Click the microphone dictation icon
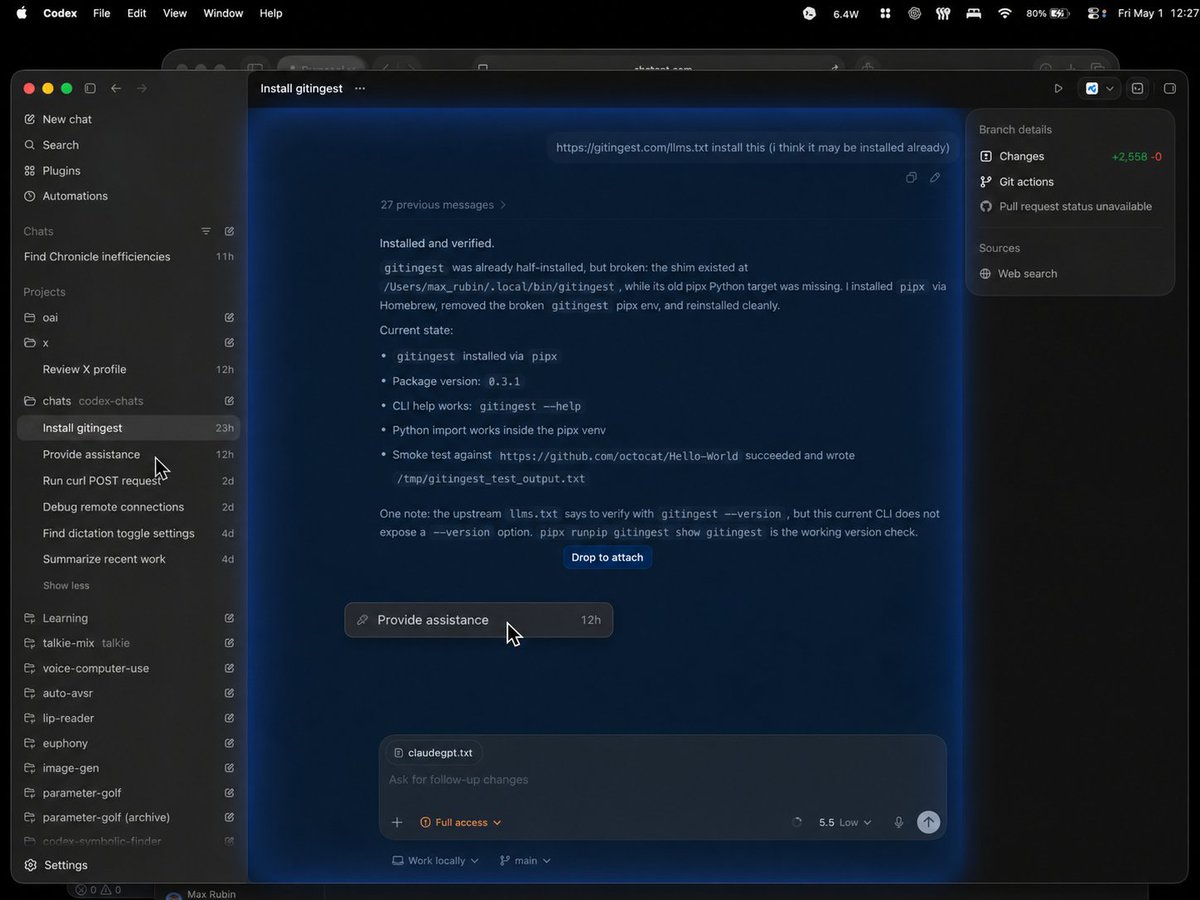 click(x=899, y=822)
